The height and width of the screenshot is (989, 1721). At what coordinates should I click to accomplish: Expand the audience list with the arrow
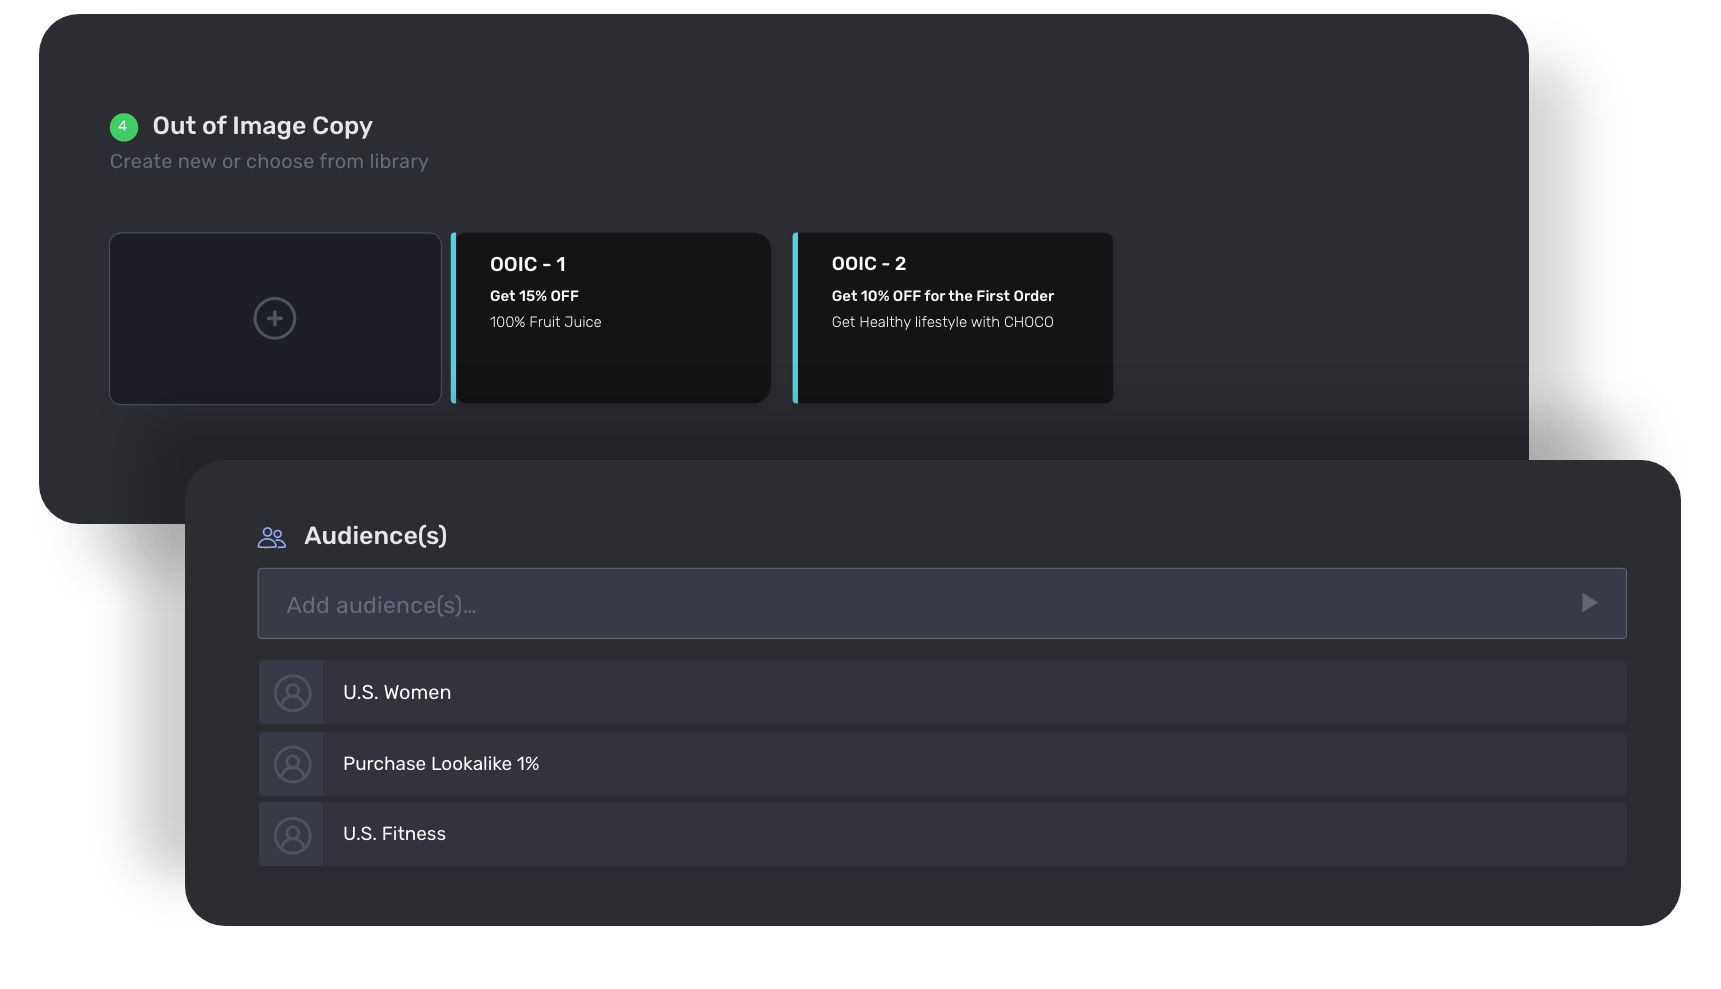1589,603
